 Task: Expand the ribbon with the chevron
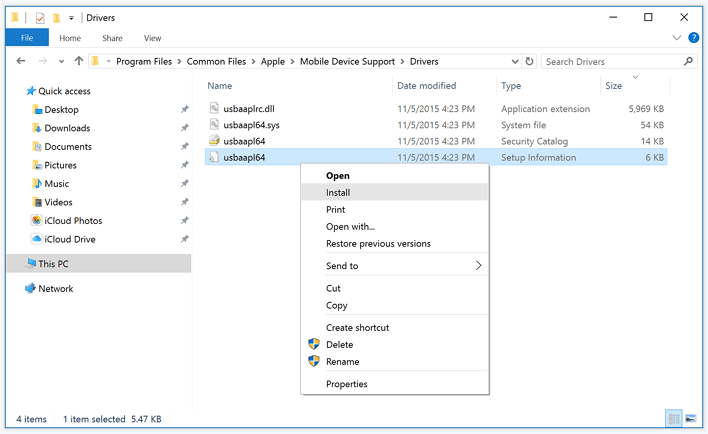pyautogui.click(x=677, y=38)
